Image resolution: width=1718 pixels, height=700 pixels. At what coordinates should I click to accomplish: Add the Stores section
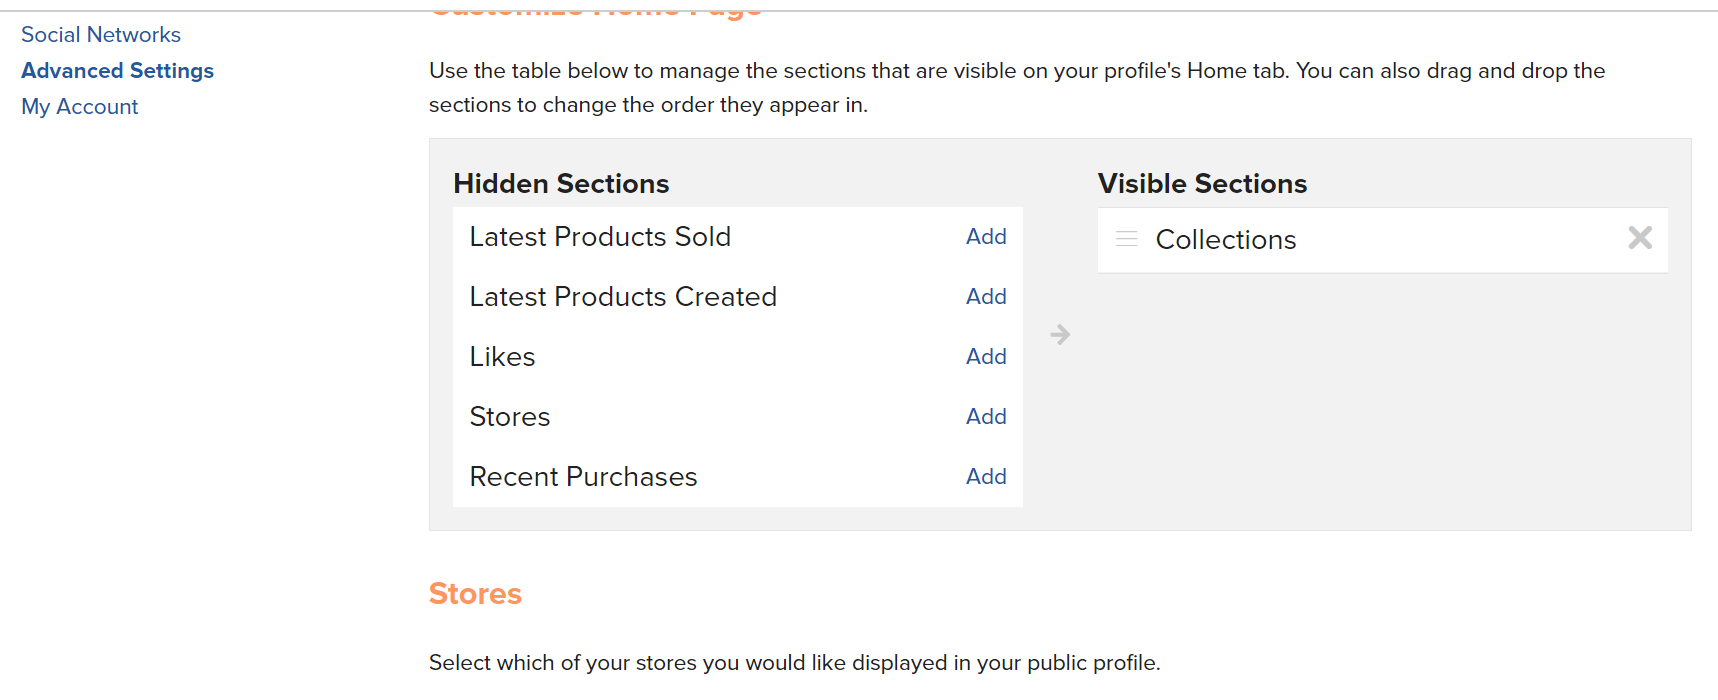click(x=986, y=417)
